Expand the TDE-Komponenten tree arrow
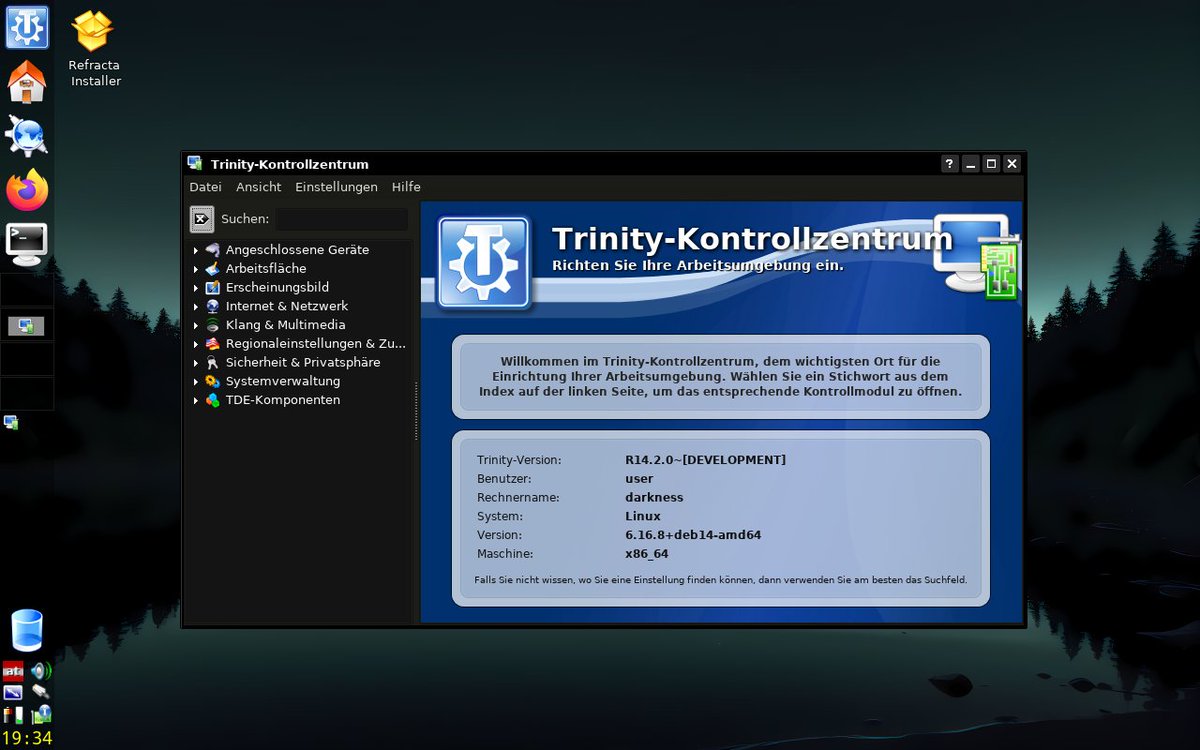This screenshot has width=1200, height=750. [196, 400]
